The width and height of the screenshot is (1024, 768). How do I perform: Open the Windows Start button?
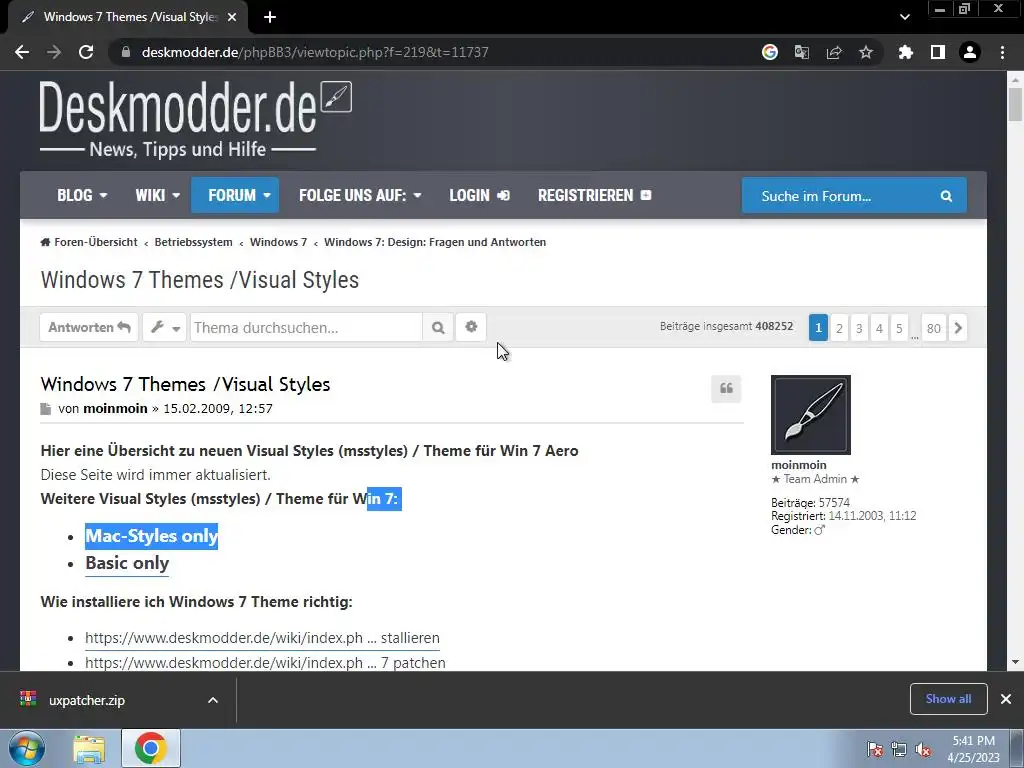click(x=27, y=748)
